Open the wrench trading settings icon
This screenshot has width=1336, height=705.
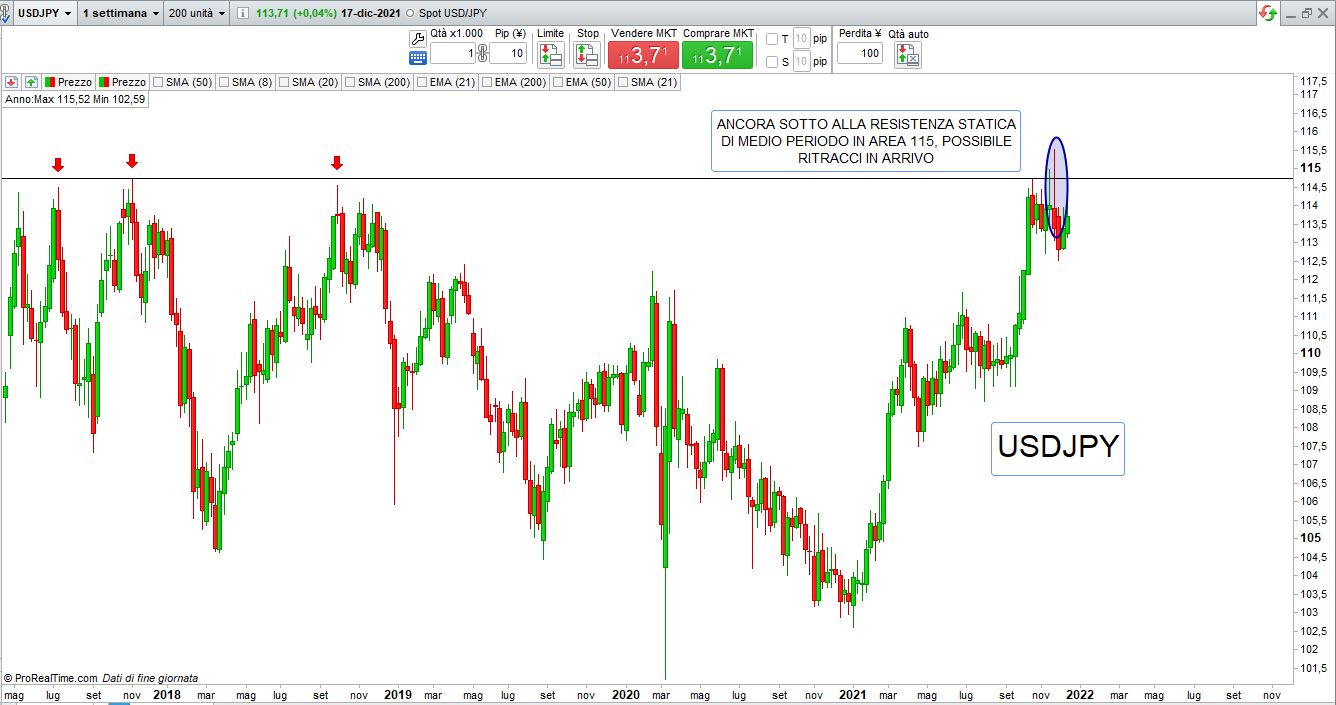(x=418, y=37)
